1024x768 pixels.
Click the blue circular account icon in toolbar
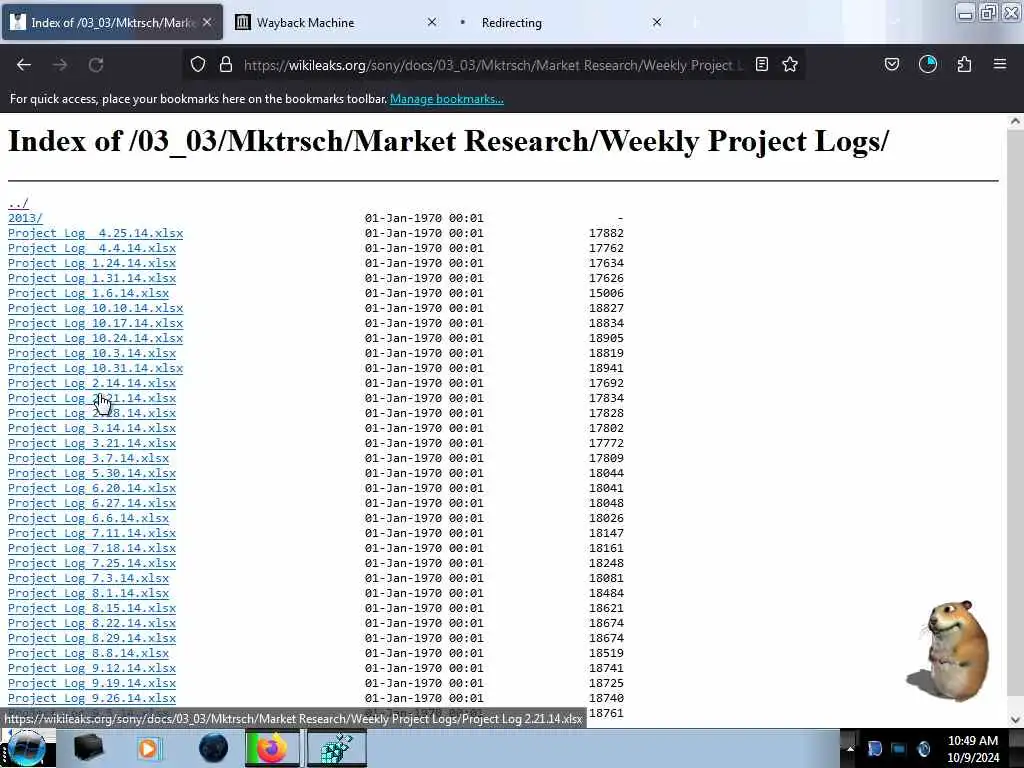(928, 65)
